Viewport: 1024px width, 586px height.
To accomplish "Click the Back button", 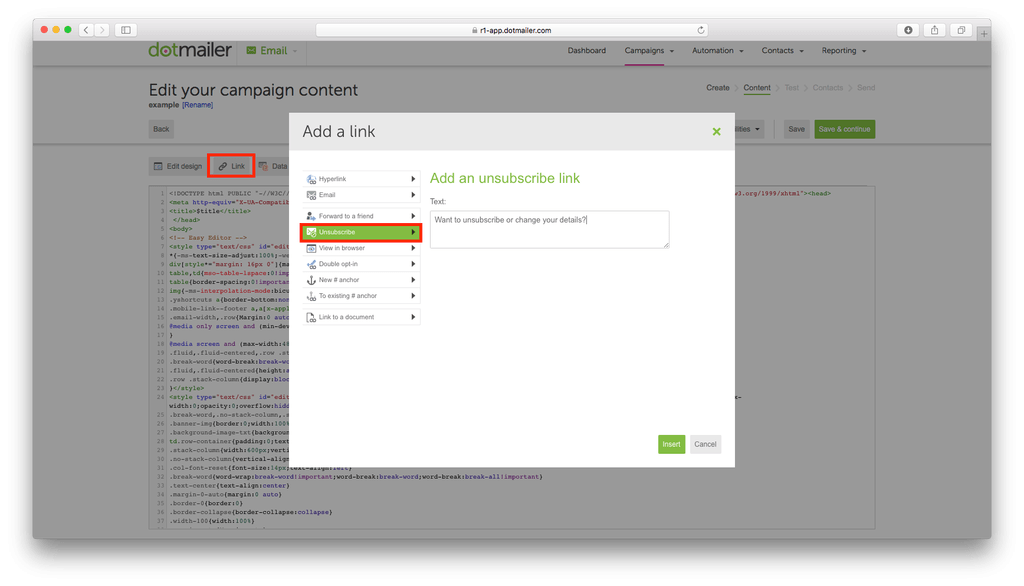I will pos(161,129).
